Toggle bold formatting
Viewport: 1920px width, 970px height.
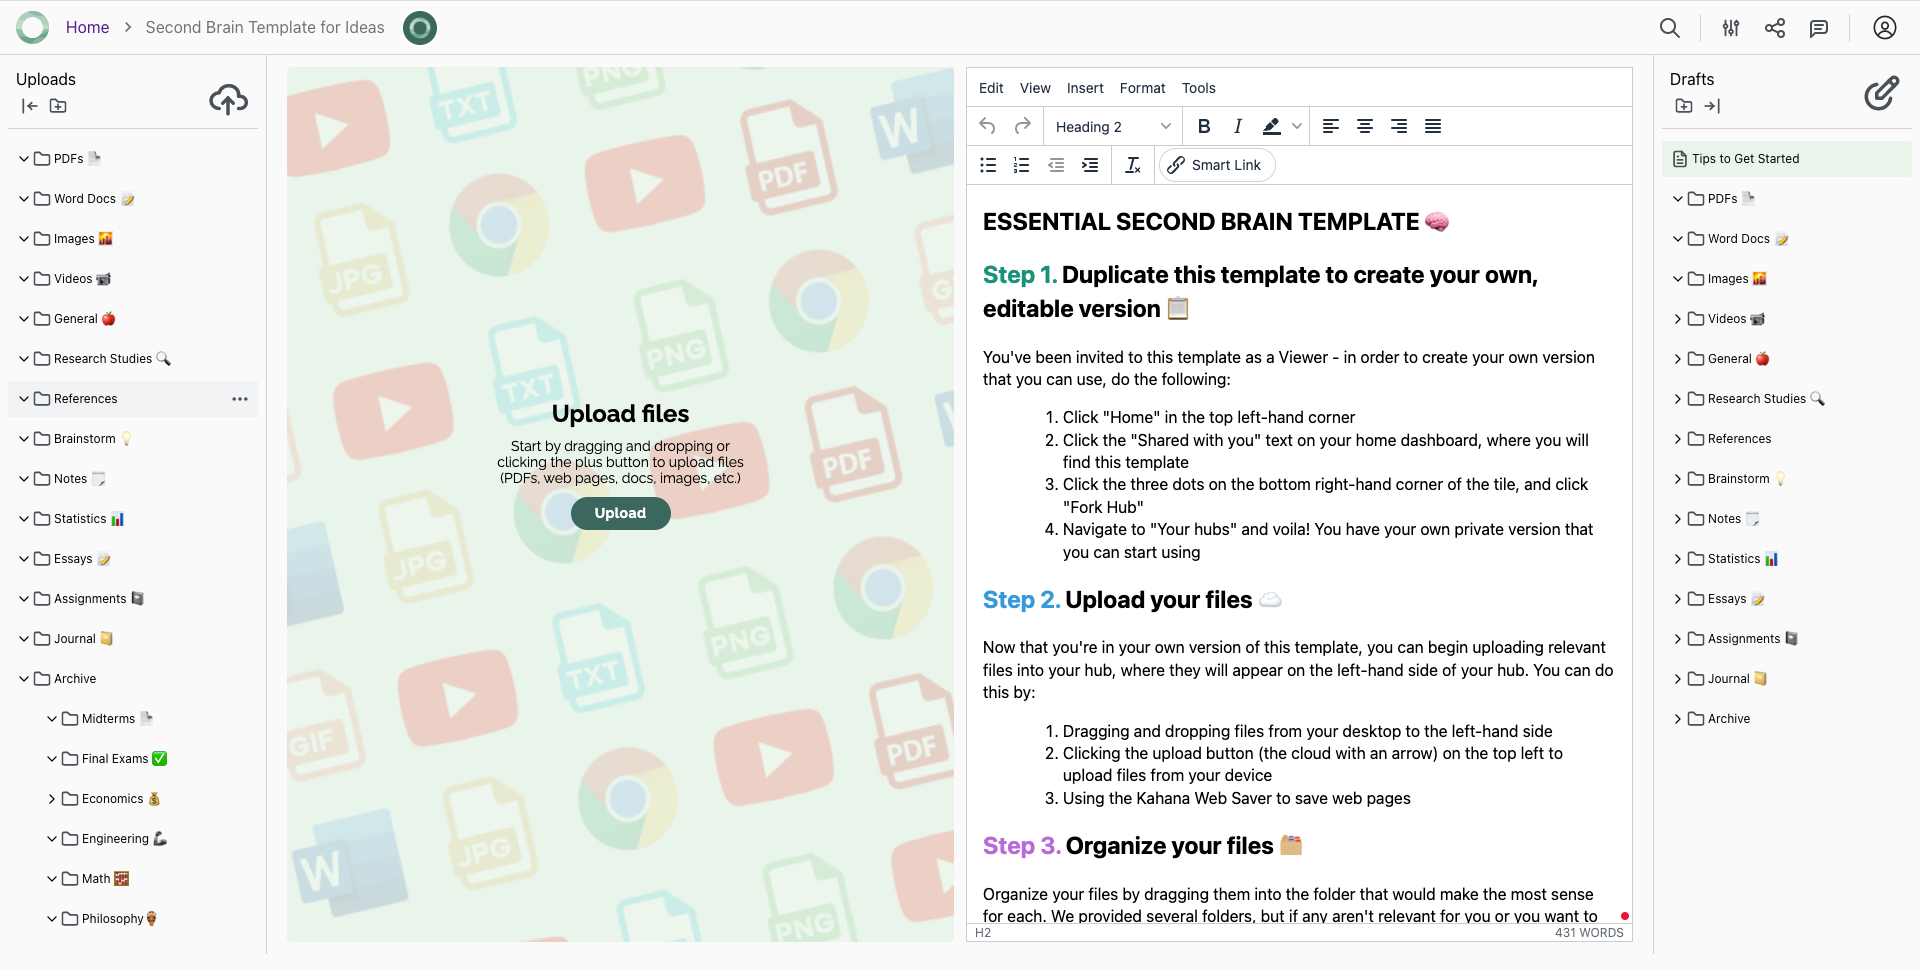pyautogui.click(x=1204, y=126)
